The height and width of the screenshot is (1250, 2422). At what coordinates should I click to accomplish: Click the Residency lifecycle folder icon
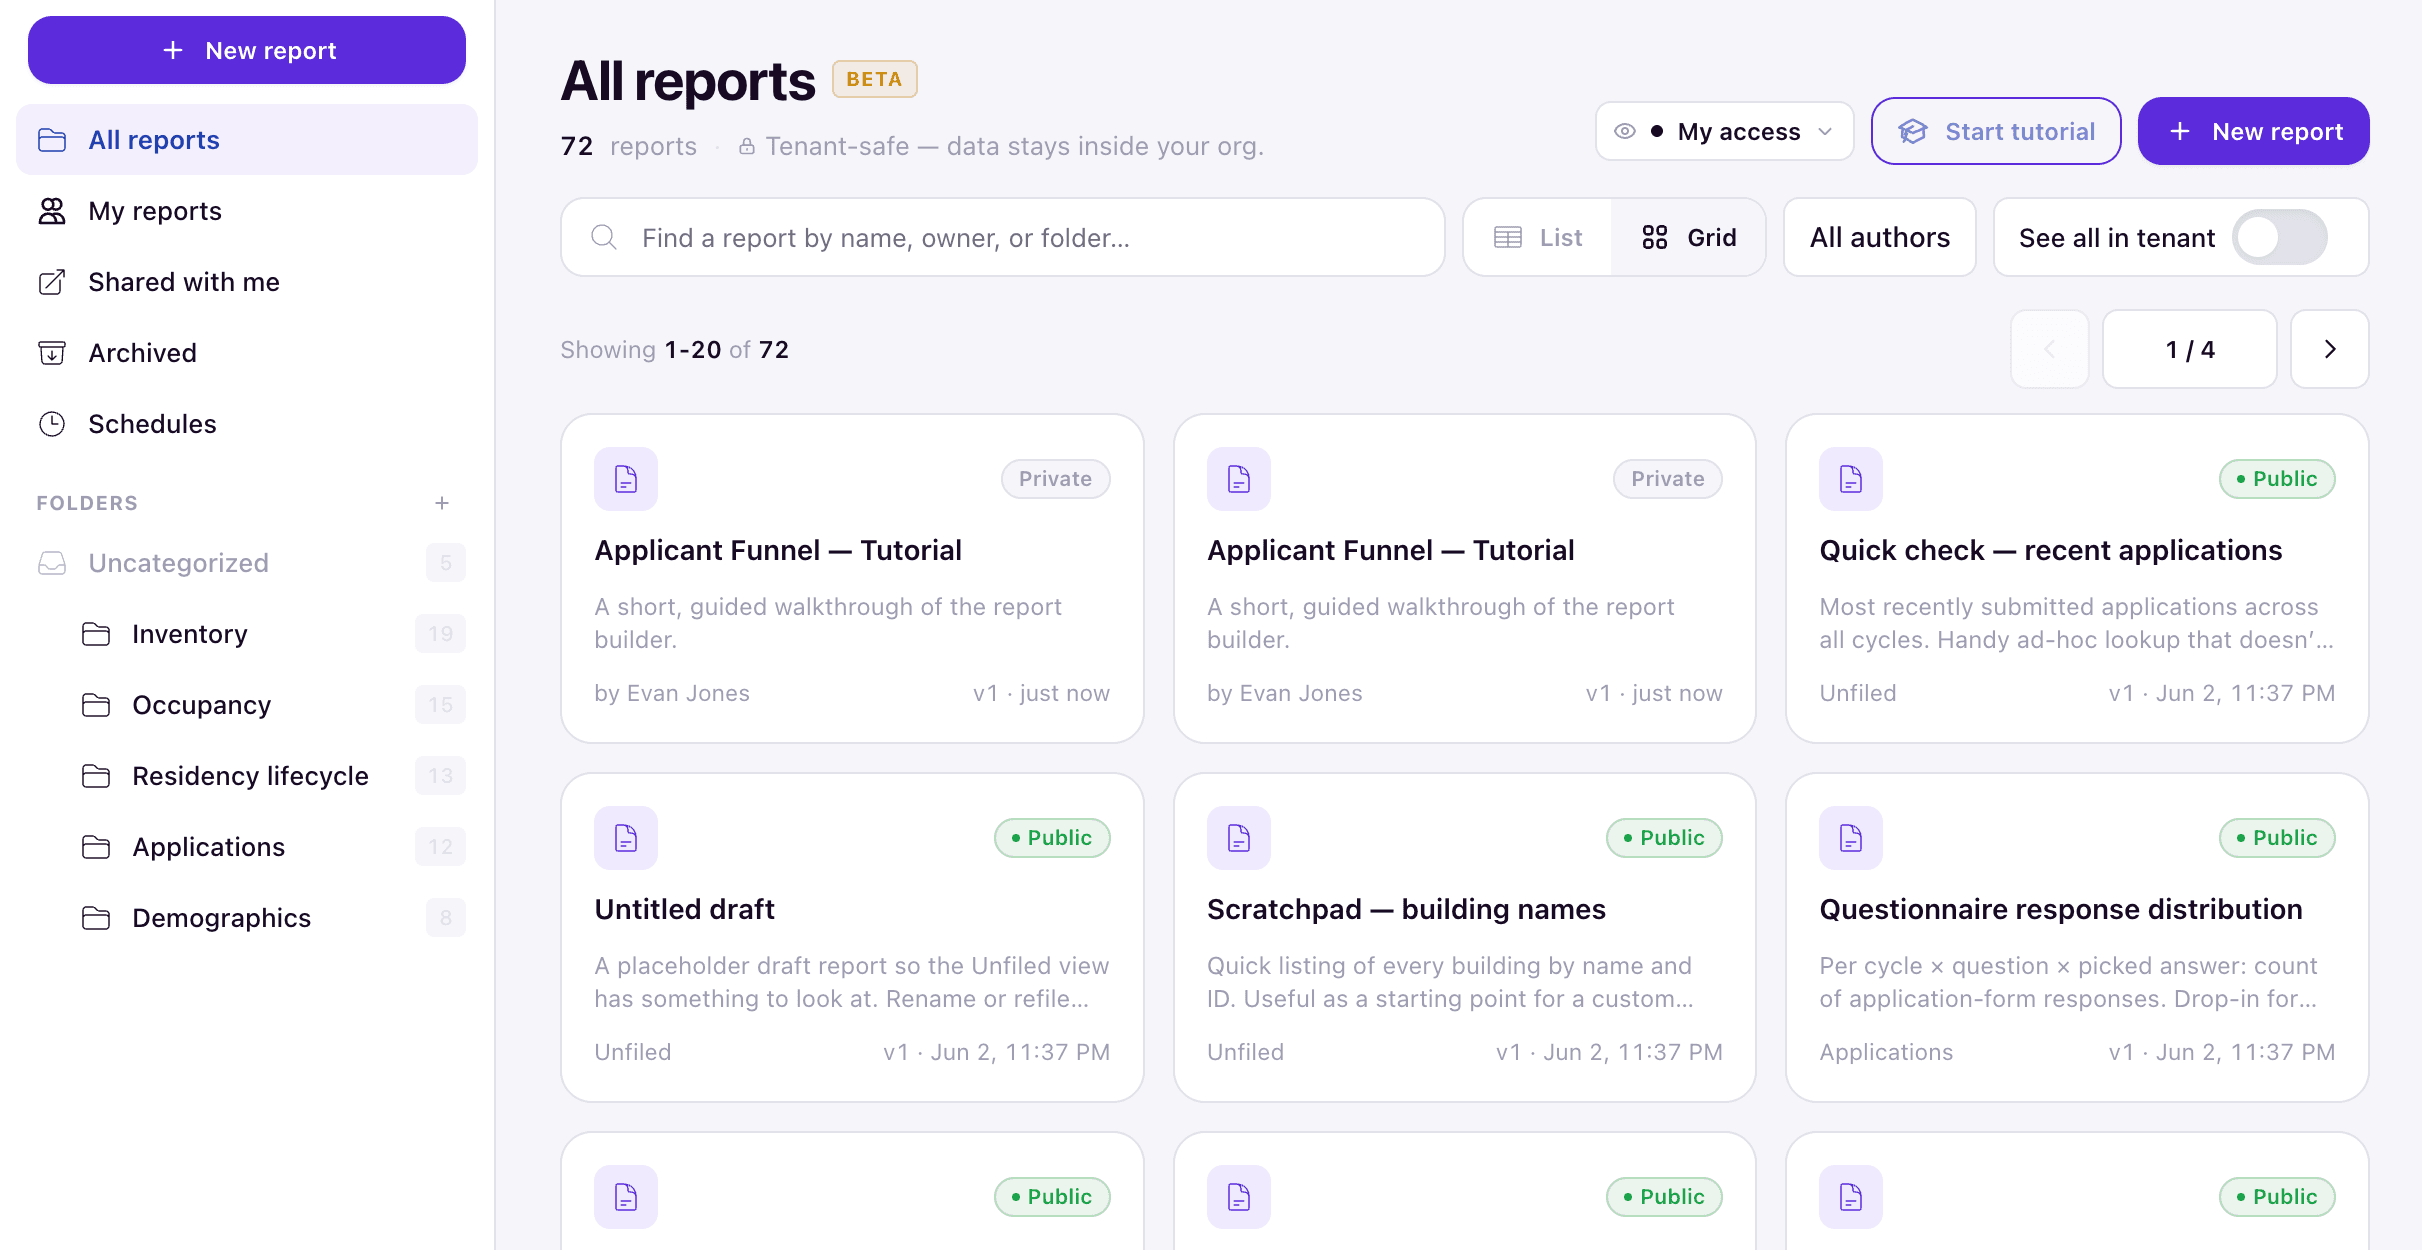click(x=96, y=776)
